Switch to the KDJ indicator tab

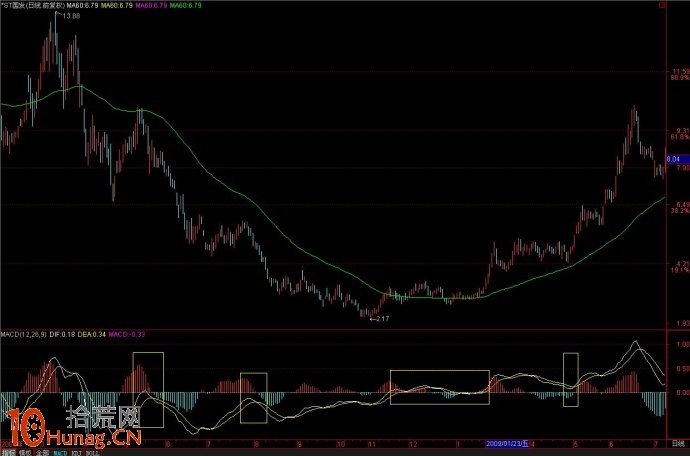(x=77, y=453)
